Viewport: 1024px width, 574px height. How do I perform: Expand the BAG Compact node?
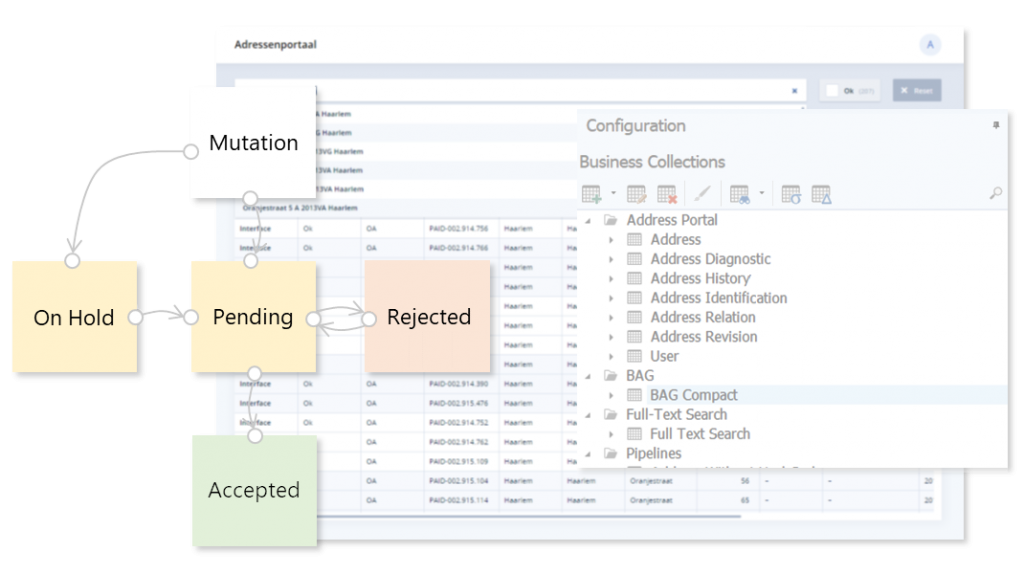(611, 396)
